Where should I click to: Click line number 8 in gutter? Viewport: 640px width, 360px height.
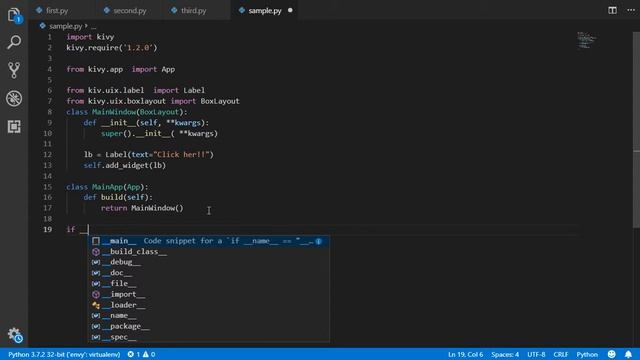(x=49, y=112)
